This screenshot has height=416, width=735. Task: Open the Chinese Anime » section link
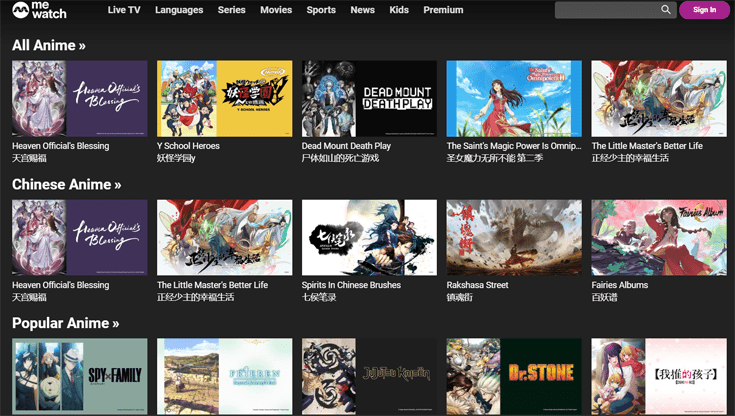67,184
